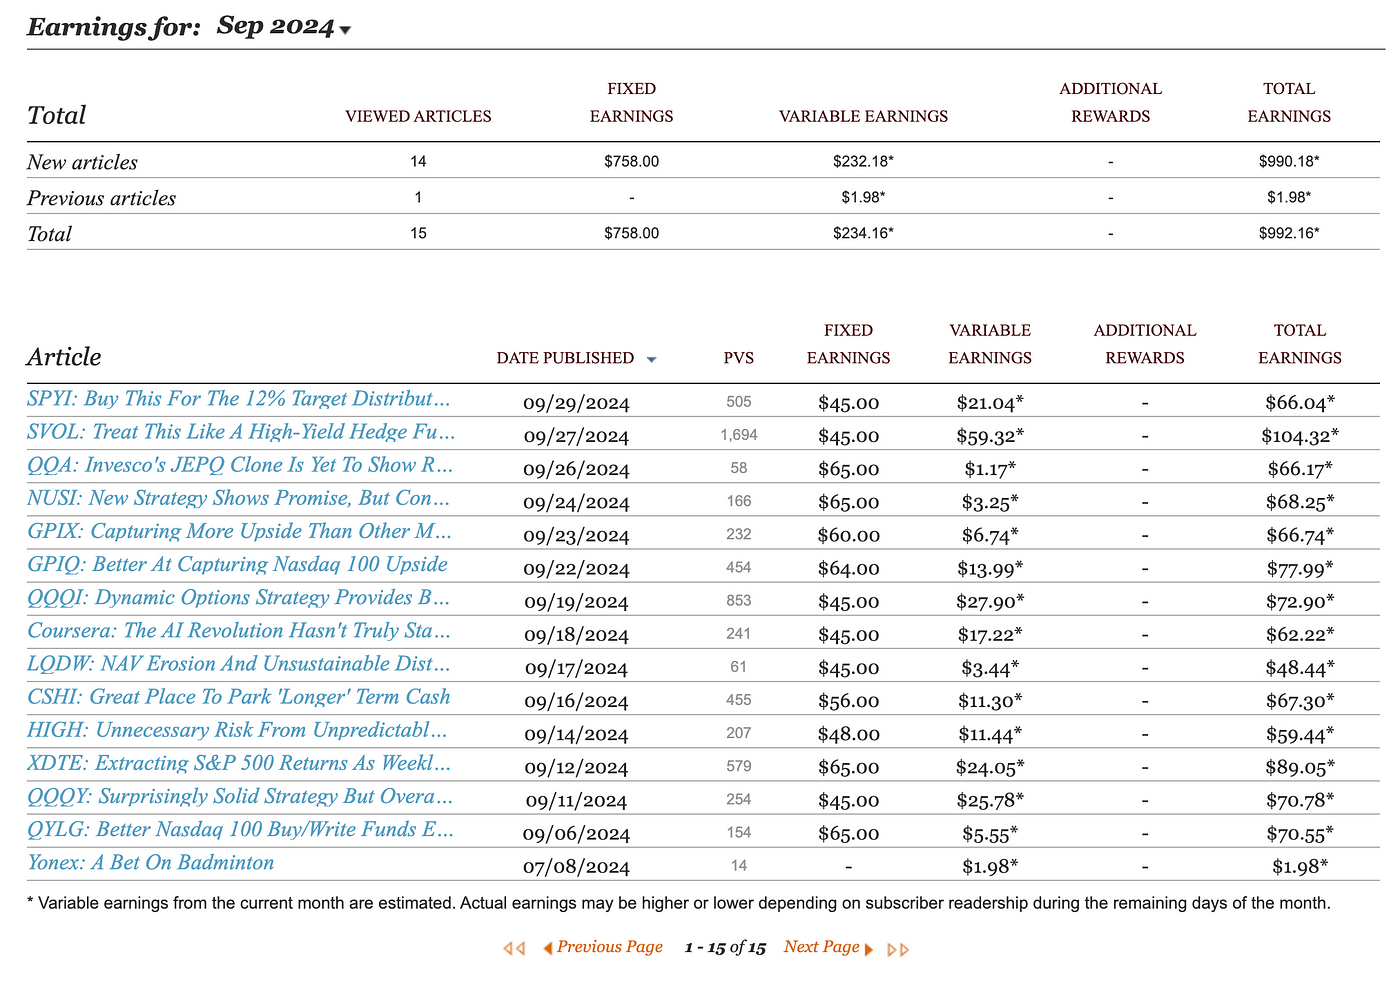Click article table Total Earnings header
1400x982 pixels.
click(x=1300, y=344)
